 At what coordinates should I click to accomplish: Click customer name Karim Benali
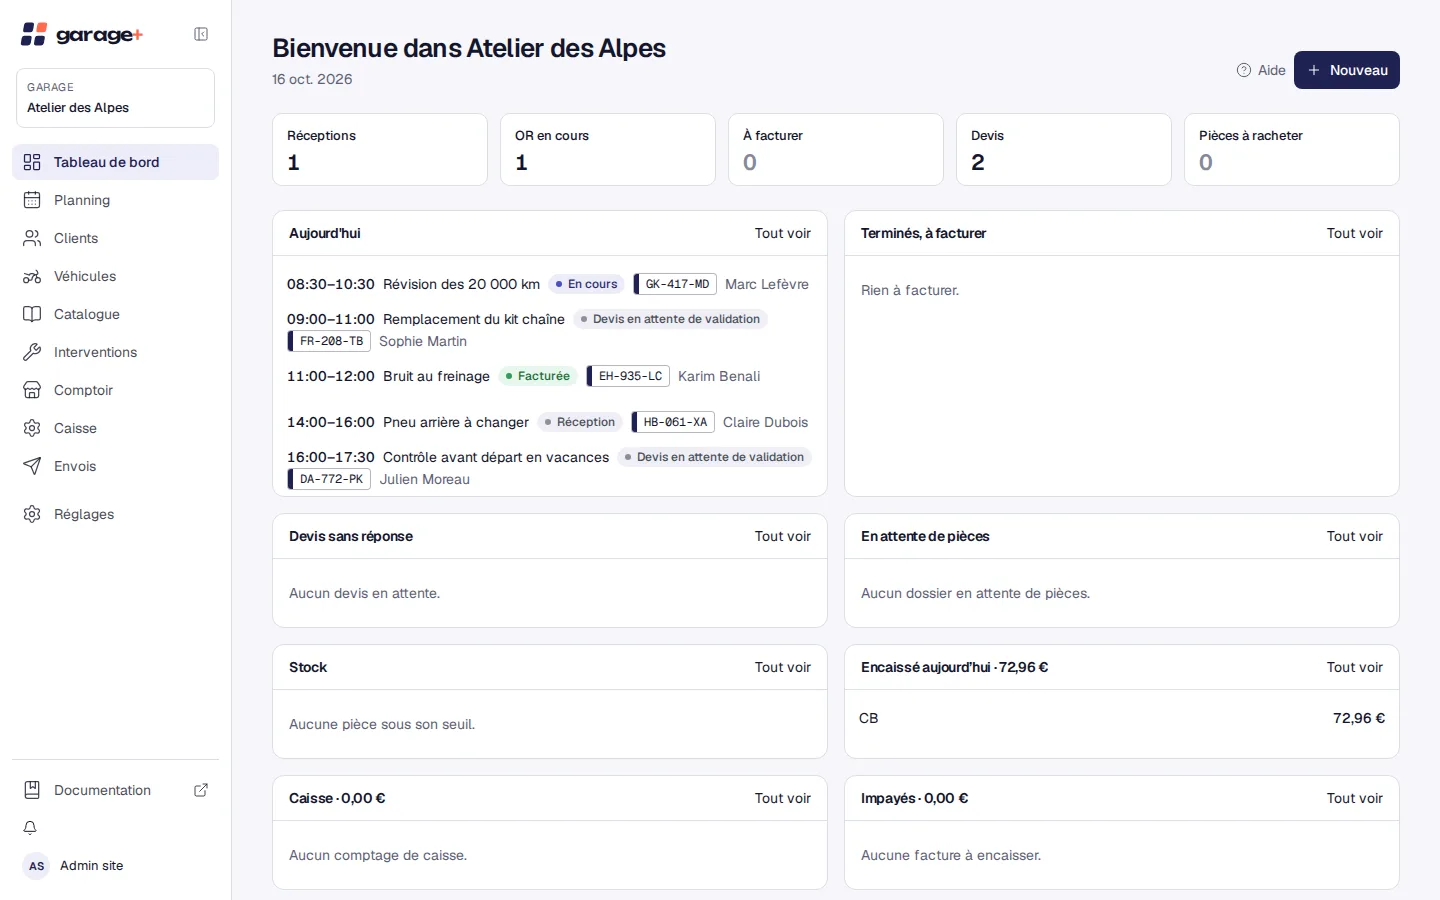pyautogui.click(x=719, y=376)
